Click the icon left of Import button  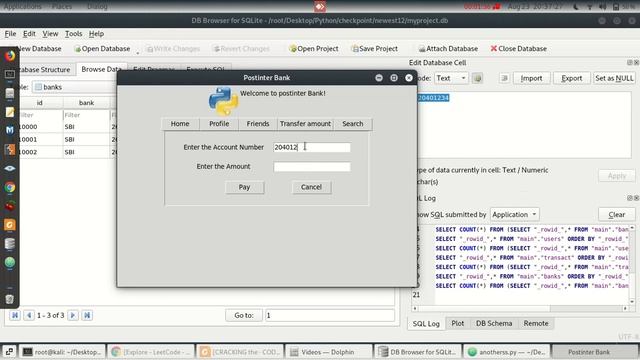504,78
